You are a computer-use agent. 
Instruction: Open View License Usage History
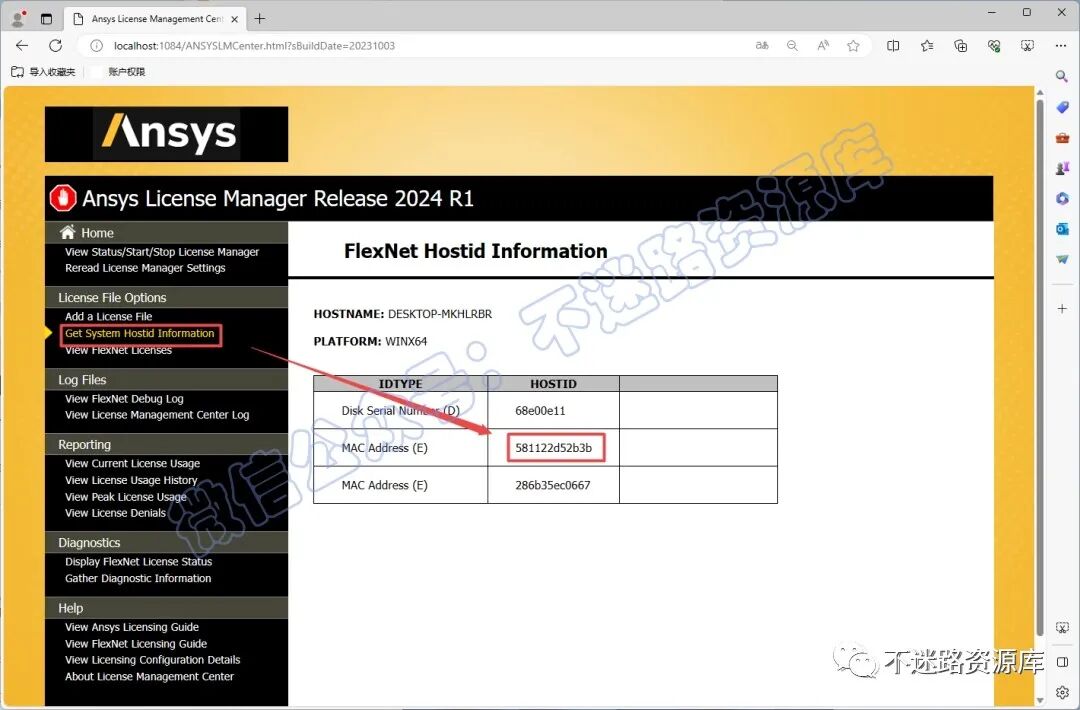tap(131, 480)
